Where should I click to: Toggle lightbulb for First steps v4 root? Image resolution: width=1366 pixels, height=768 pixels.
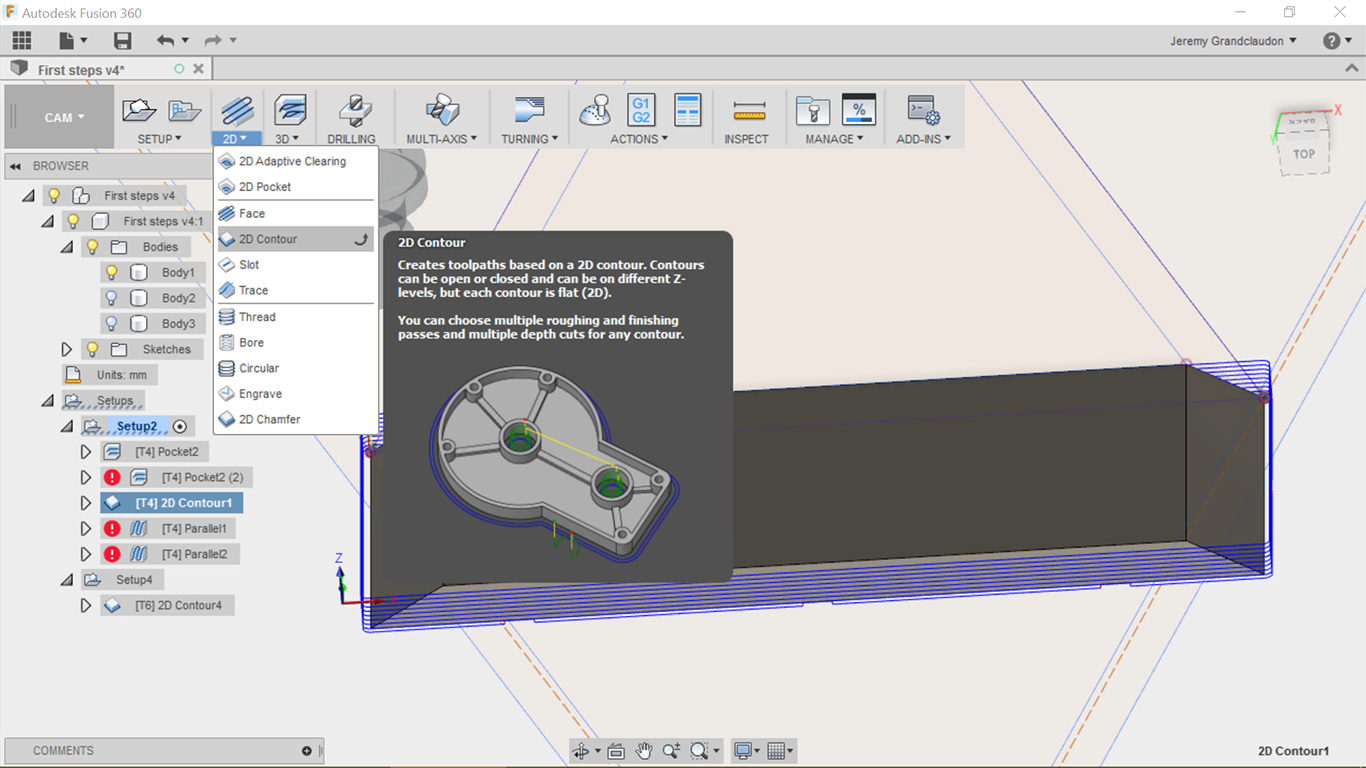coord(54,196)
